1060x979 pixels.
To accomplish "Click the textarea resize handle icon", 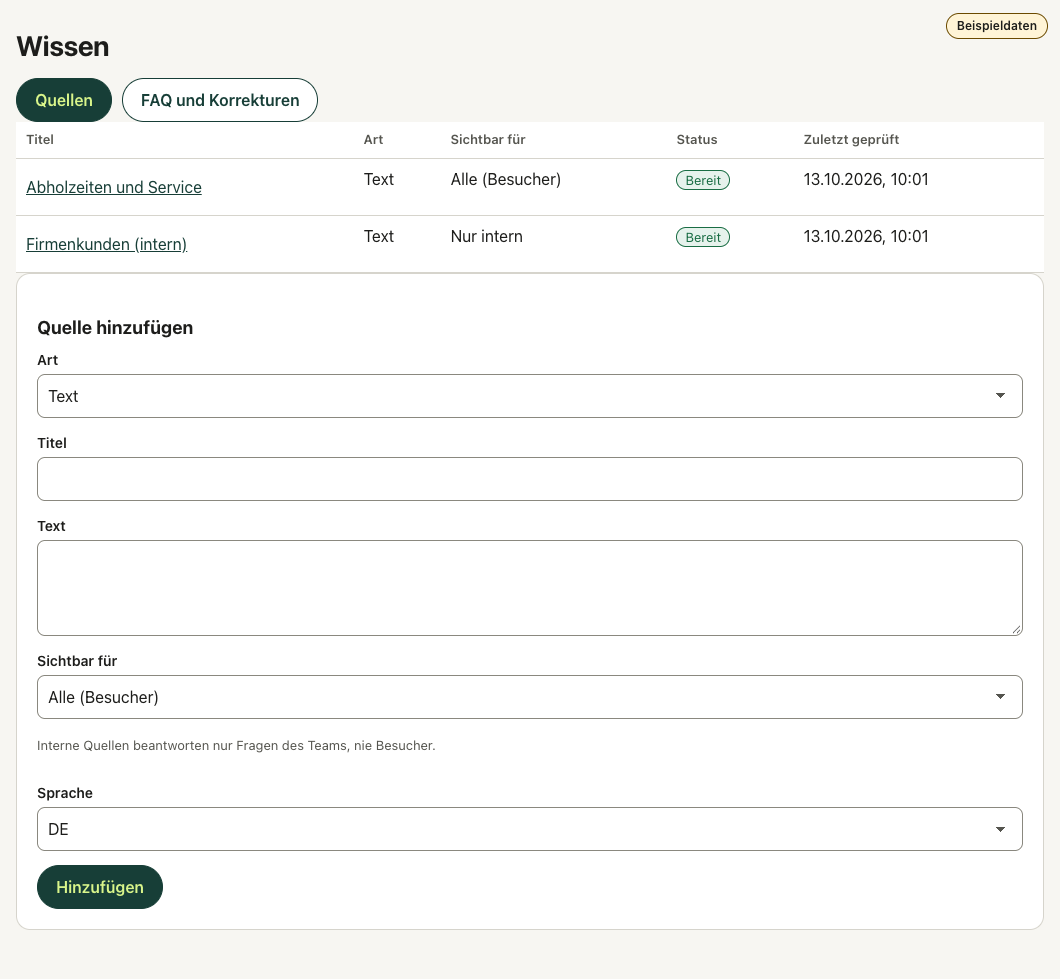I will [1016, 629].
